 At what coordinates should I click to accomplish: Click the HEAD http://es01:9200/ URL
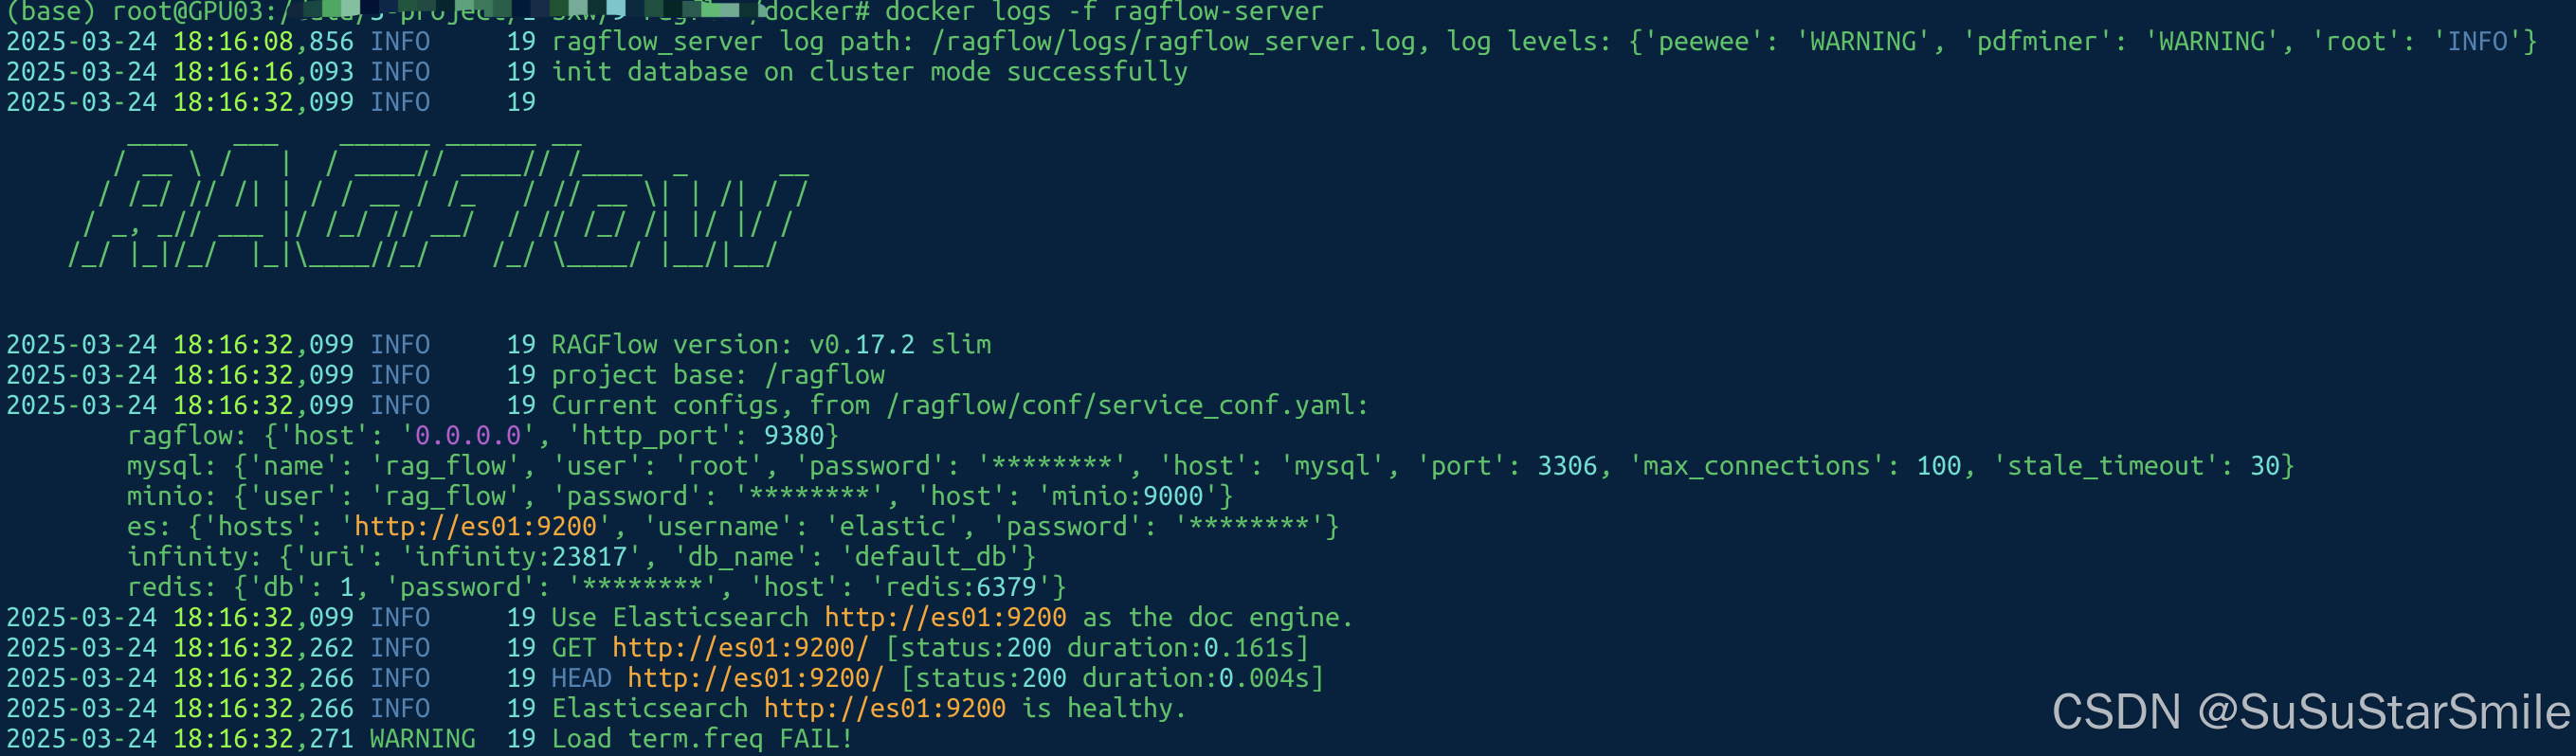pos(755,678)
